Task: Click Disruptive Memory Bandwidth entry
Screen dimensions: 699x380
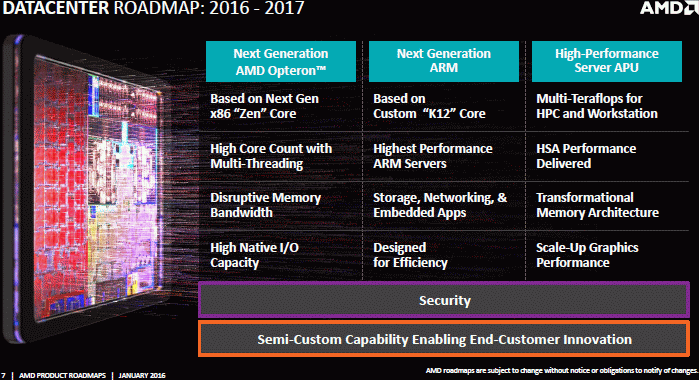Action: pos(265,205)
